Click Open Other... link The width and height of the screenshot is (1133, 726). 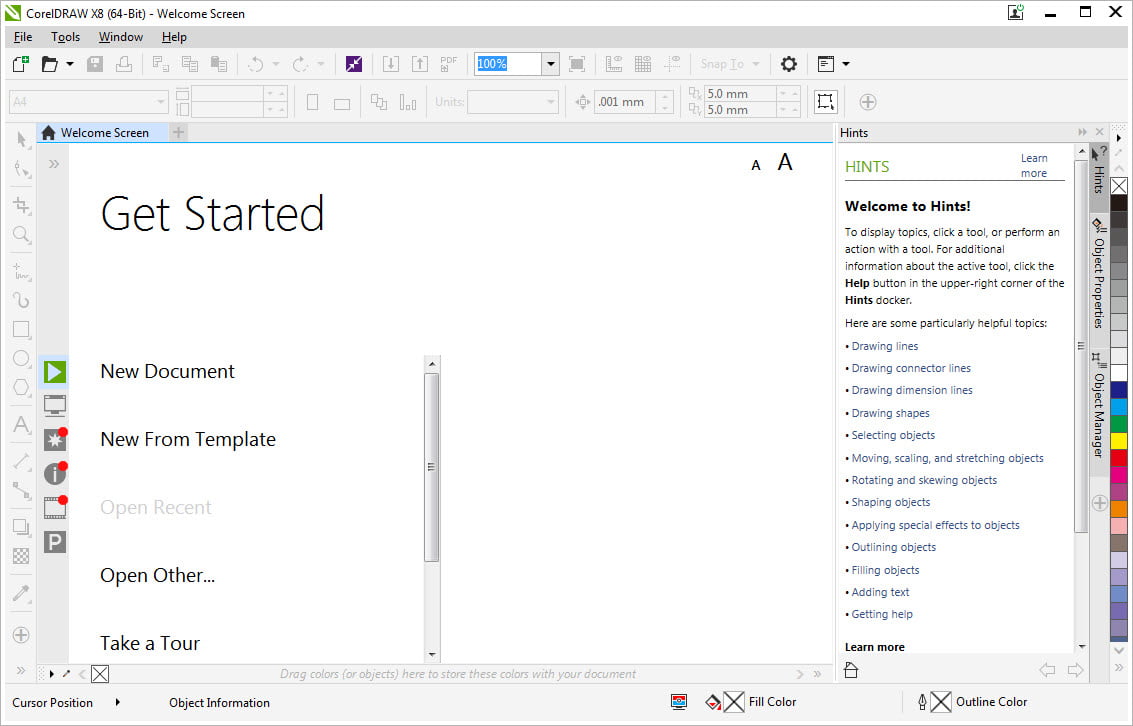pyautogui.click(x=158, y=575)
